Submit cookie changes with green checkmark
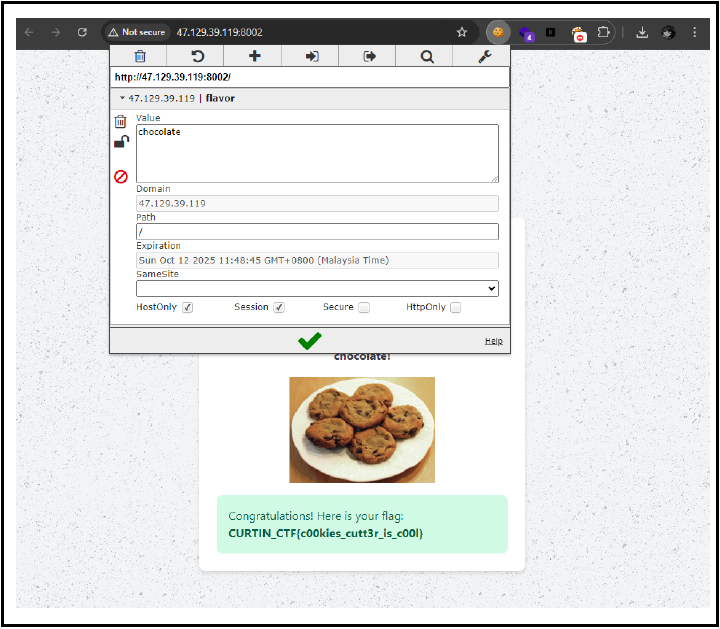720x629 pixels. click(x=310, y=341)
